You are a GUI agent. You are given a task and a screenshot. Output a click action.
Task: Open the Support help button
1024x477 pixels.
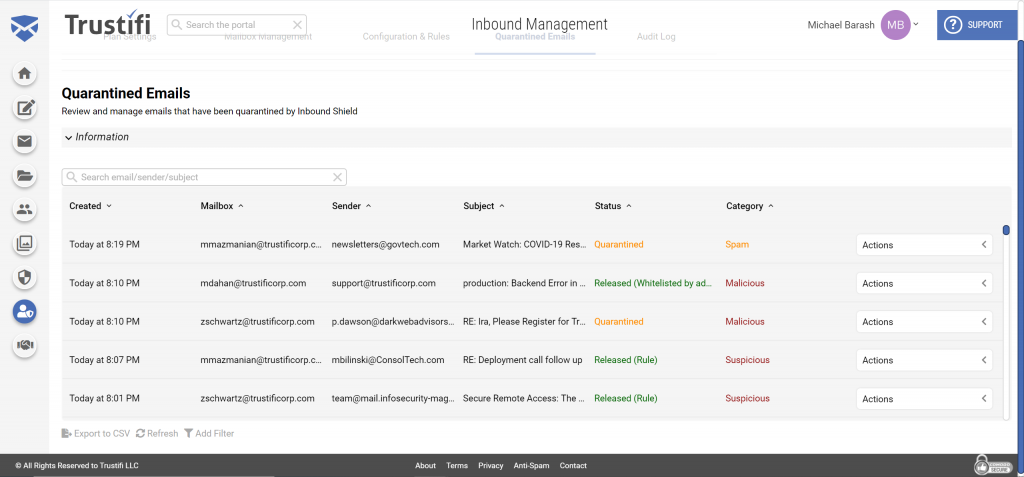[x=976, y=25]
